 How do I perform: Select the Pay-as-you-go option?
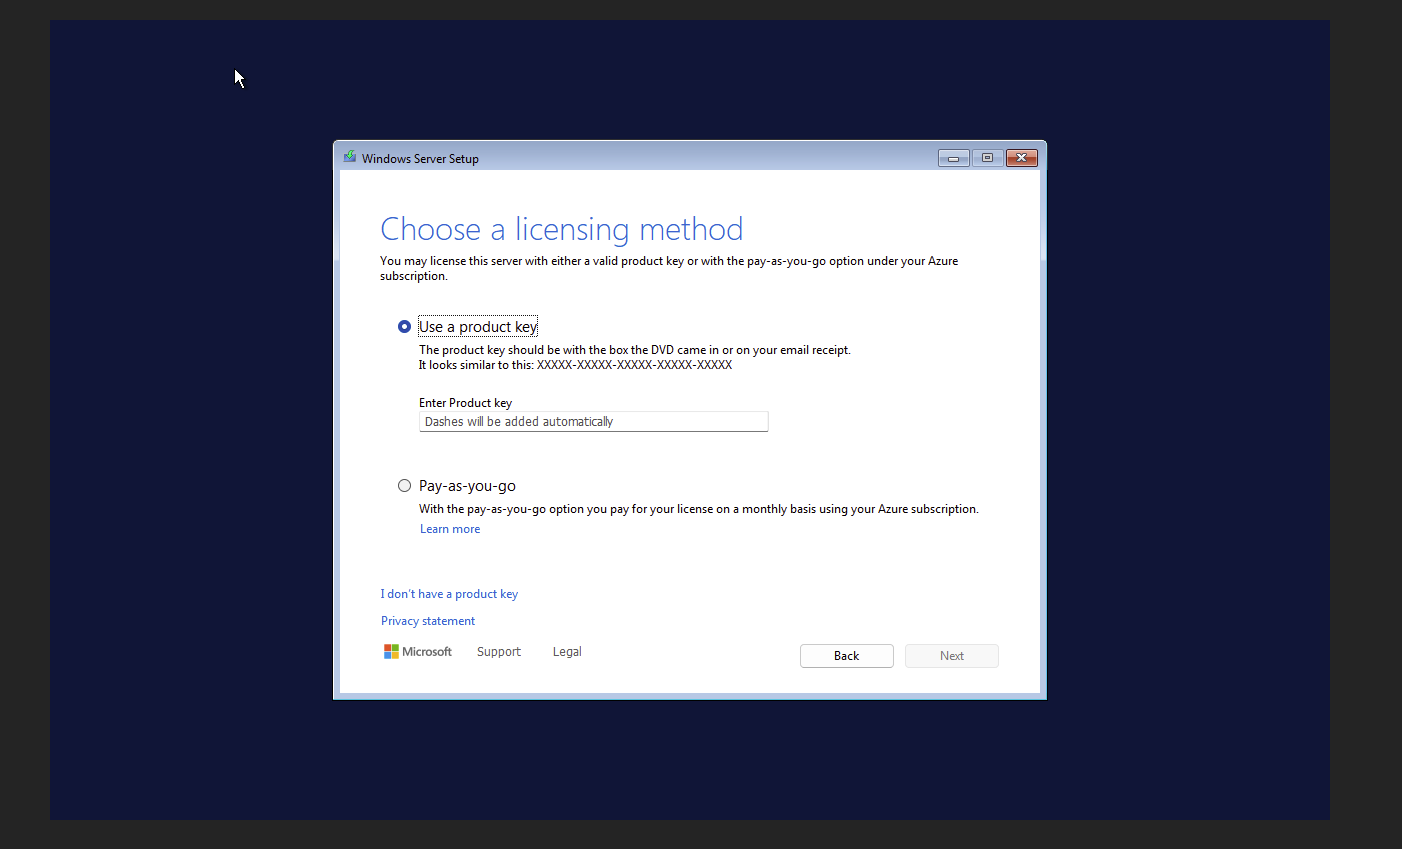[404, 485]
